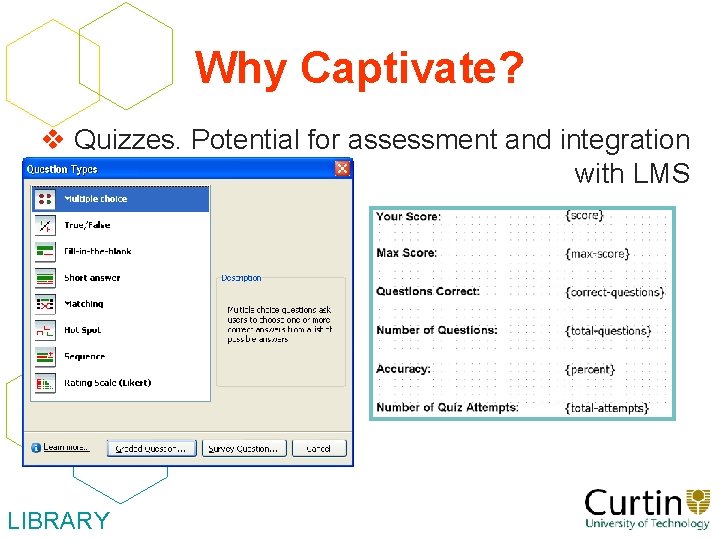Image resolution: width=720 pixels, height=540 pixels.
Task: Select the Matching list label
Action: (84, 304)
